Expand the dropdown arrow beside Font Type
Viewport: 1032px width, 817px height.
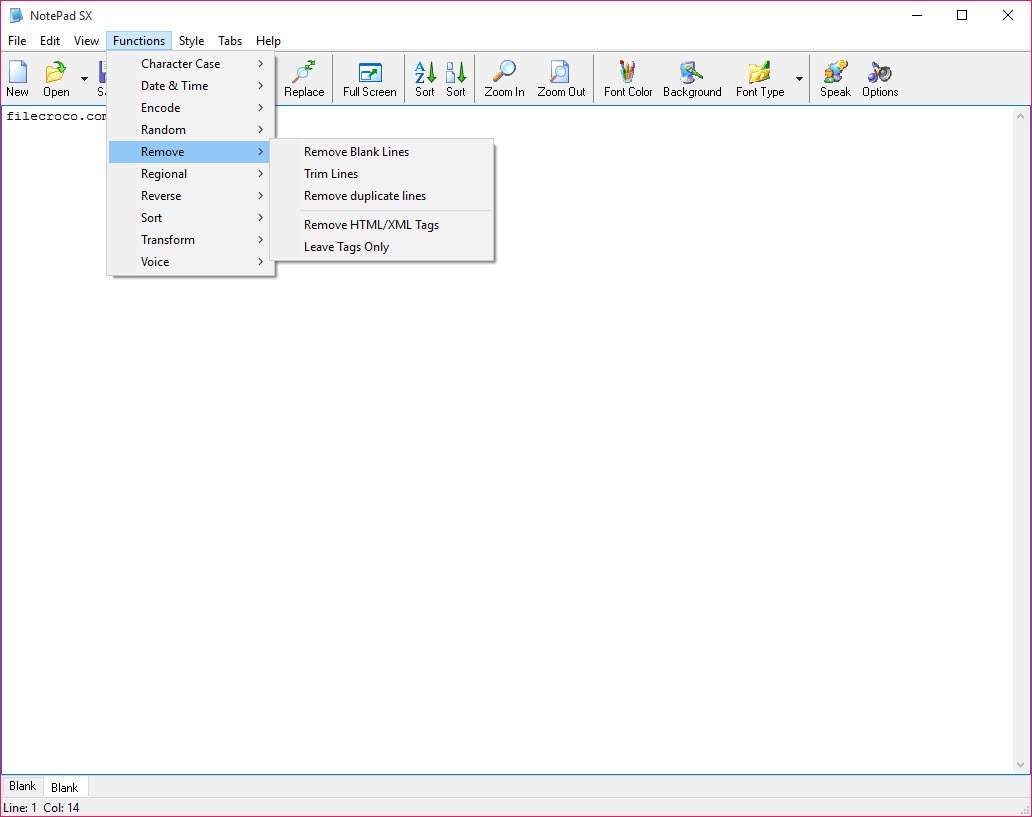tap(799, 79)
